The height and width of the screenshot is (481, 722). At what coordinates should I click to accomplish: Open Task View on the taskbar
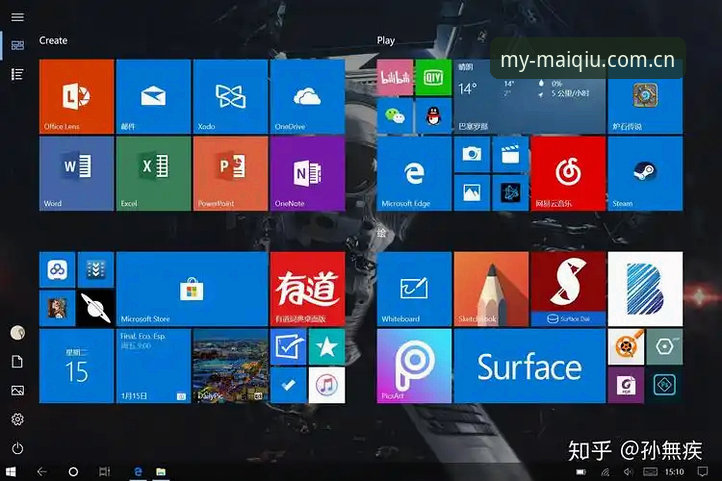click(105, 471)
